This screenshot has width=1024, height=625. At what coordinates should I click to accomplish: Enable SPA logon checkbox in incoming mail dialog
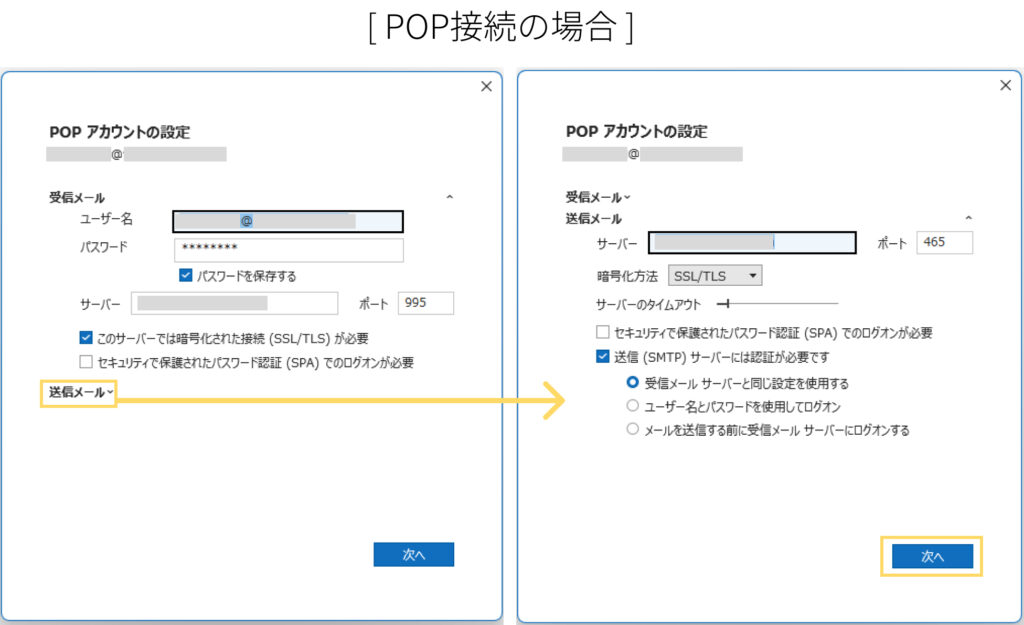pyautogui.click(x=86, y=362)
